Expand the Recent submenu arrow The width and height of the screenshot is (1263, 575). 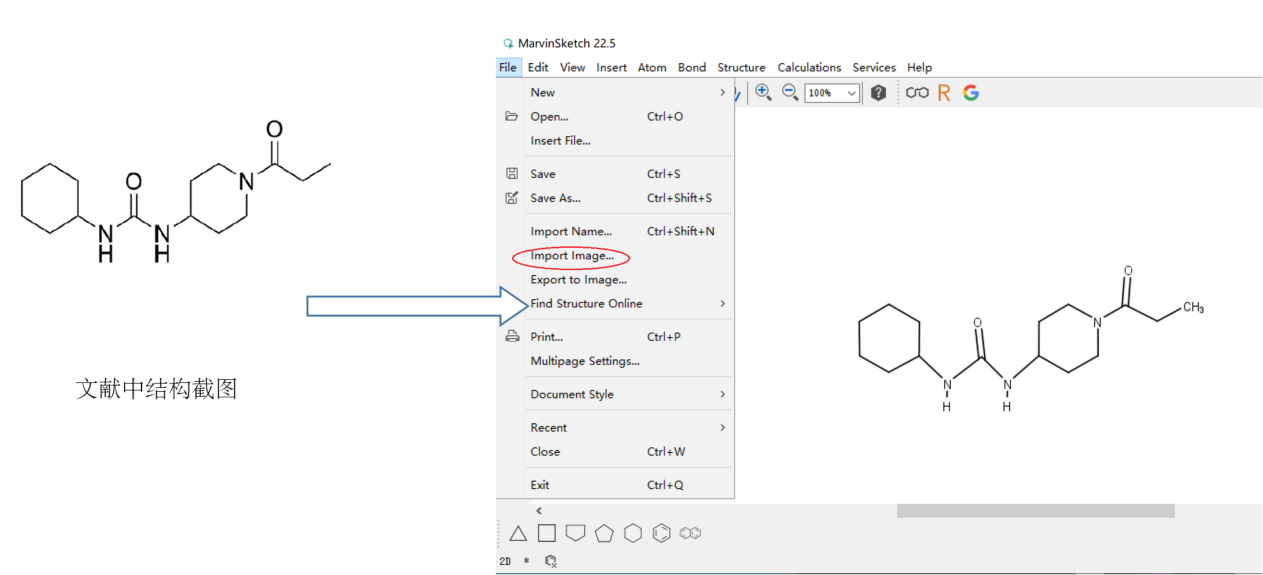click(x=722, y=427)
